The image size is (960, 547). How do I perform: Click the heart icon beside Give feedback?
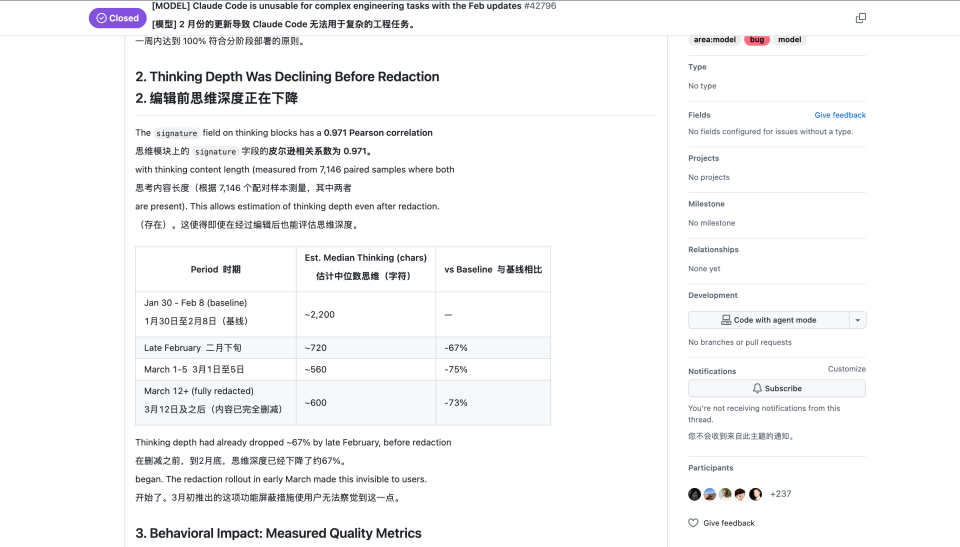693,523
